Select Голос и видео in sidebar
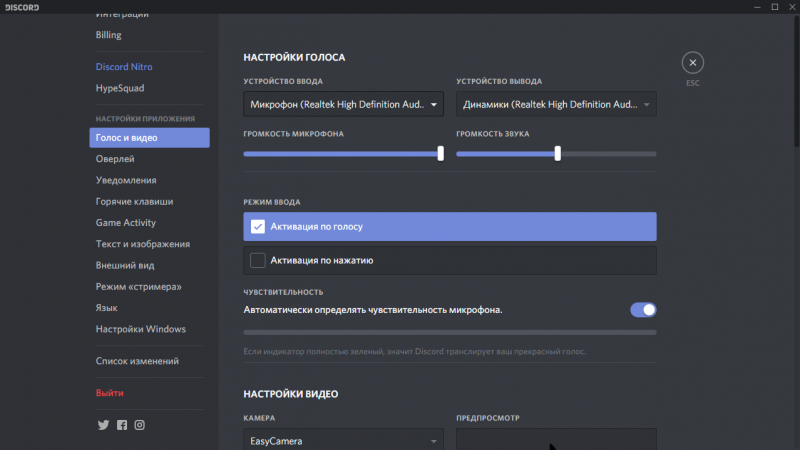Viewport: 800px width, 450px height. pos(149,138)
